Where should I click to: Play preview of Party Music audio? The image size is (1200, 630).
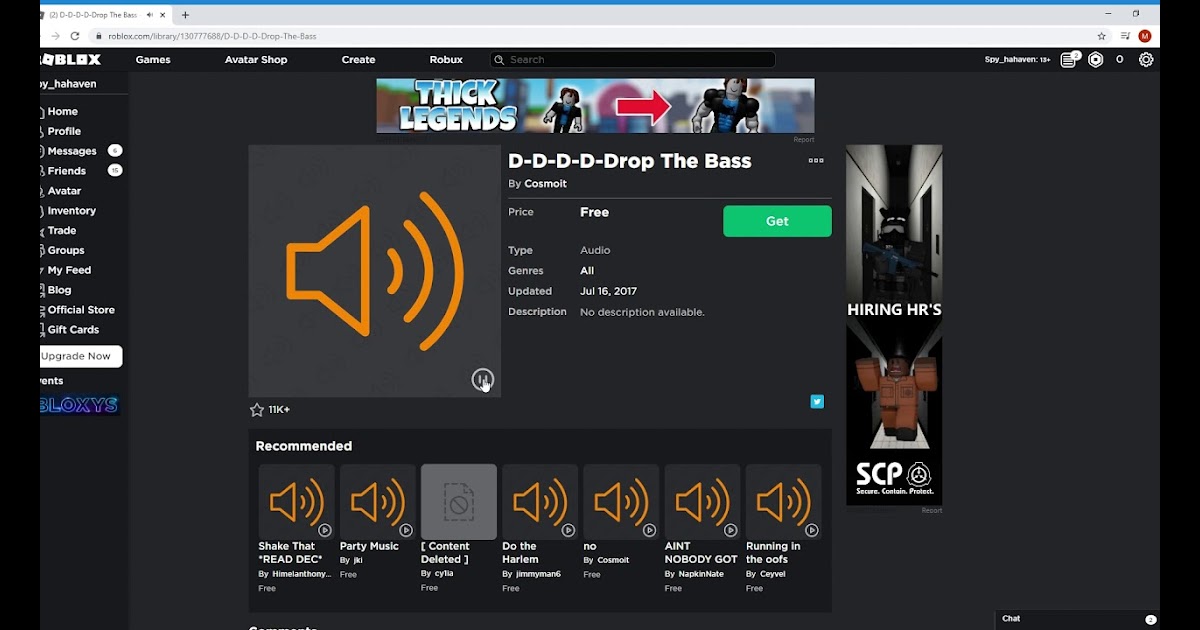pos(406,530)
